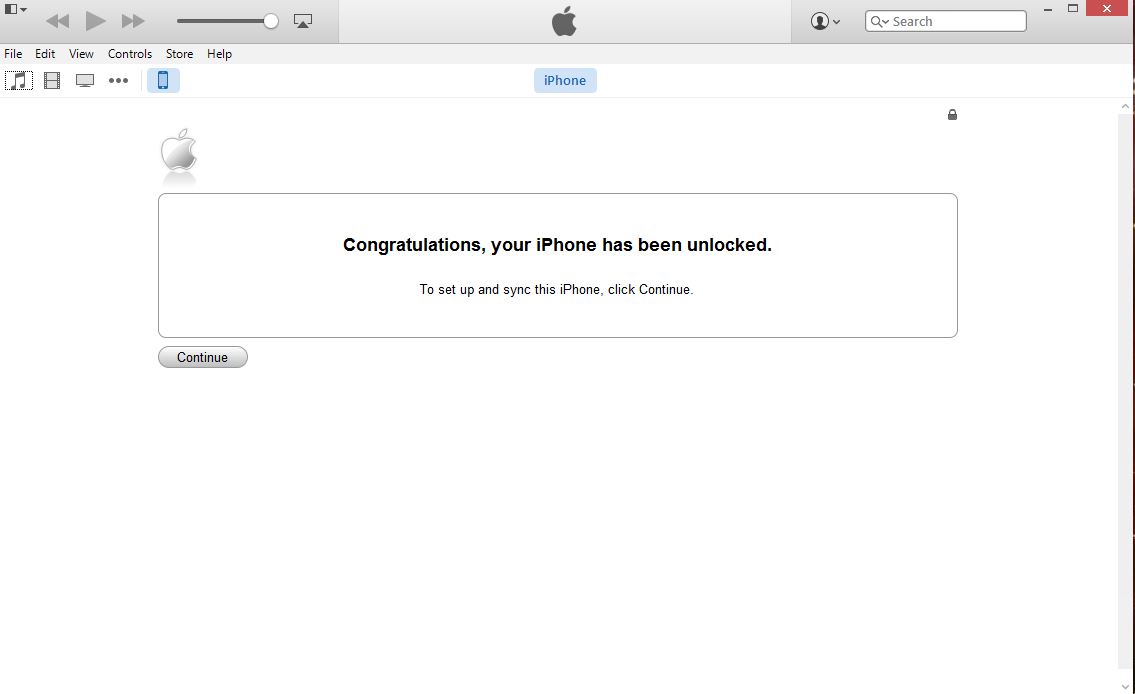Start playback with the Play button
This screenshot has width=1135, height=694.
[95, 21]
